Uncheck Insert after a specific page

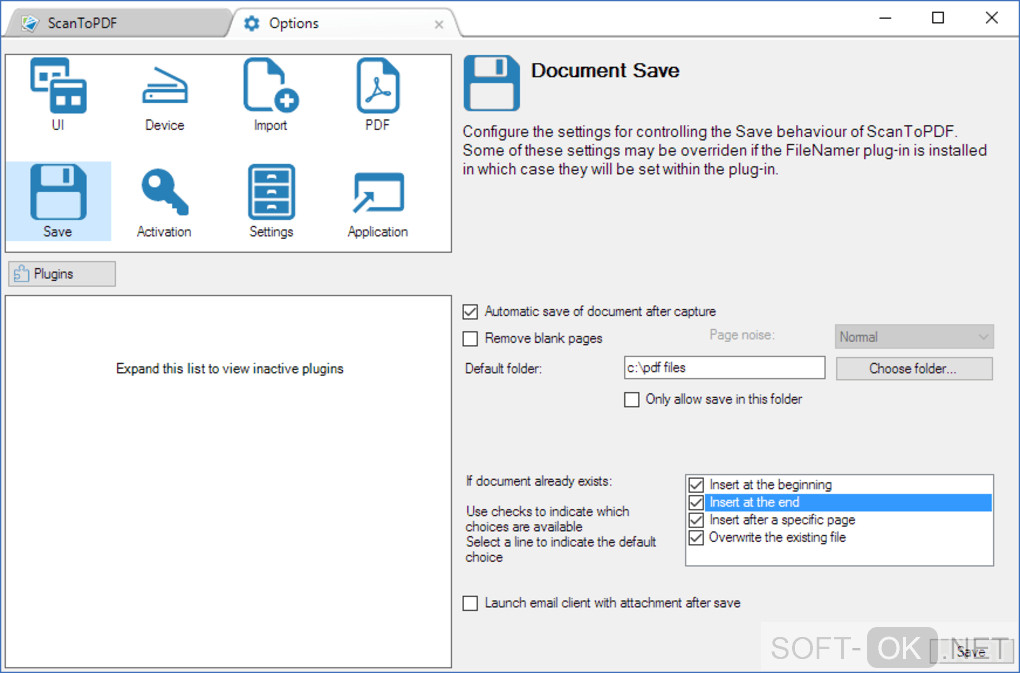click(x=696, y=520)
